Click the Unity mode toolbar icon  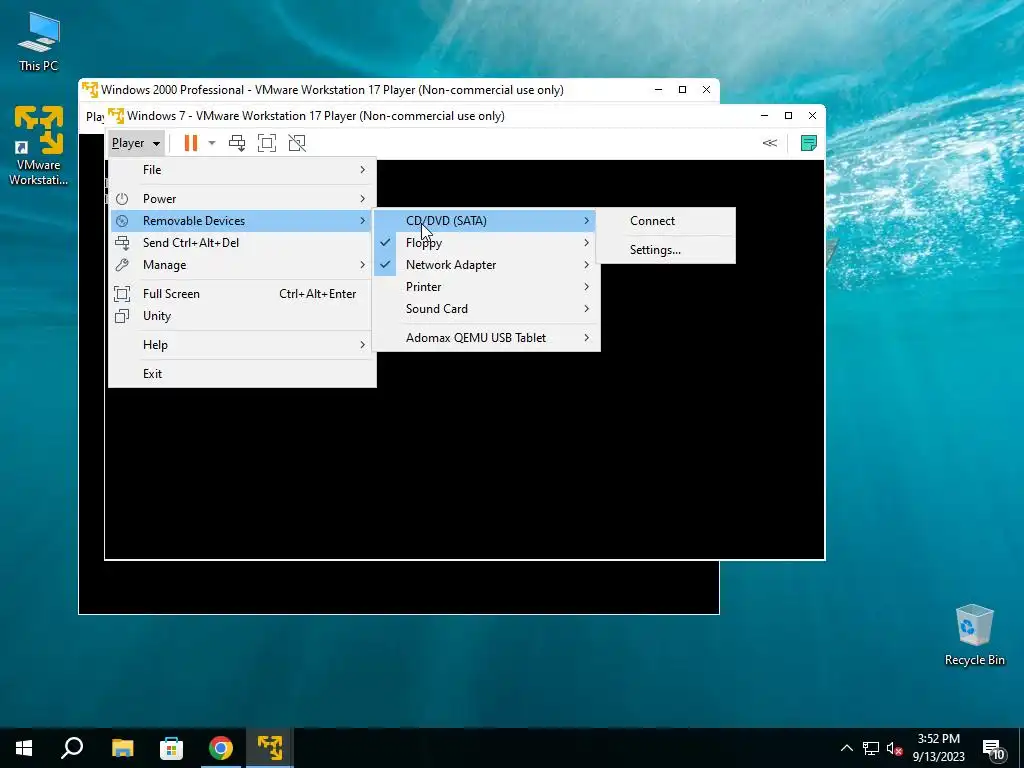point(297,143)
